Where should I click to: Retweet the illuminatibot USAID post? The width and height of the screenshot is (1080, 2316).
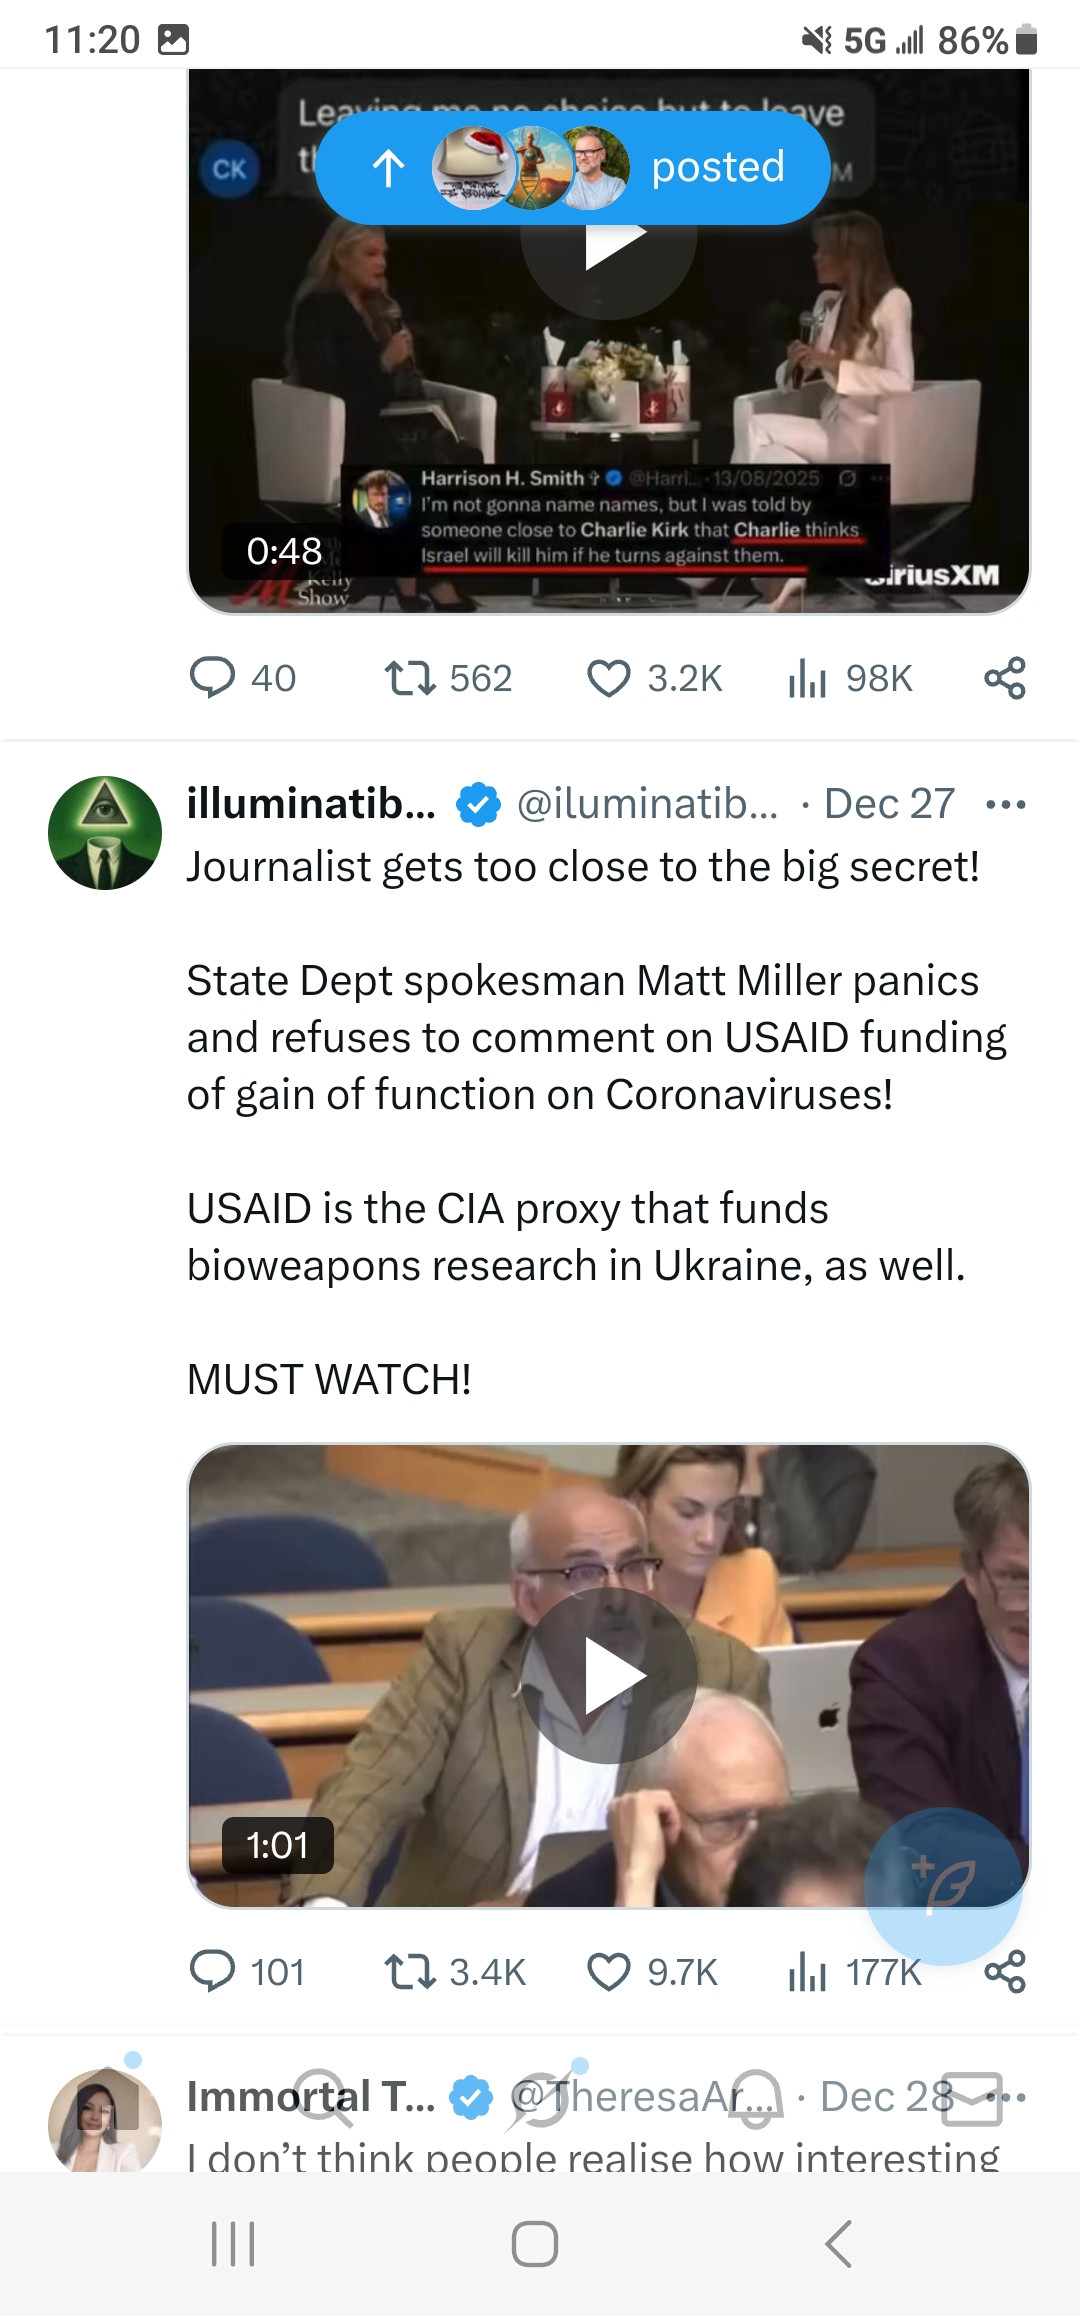[x=410, y=1971]
